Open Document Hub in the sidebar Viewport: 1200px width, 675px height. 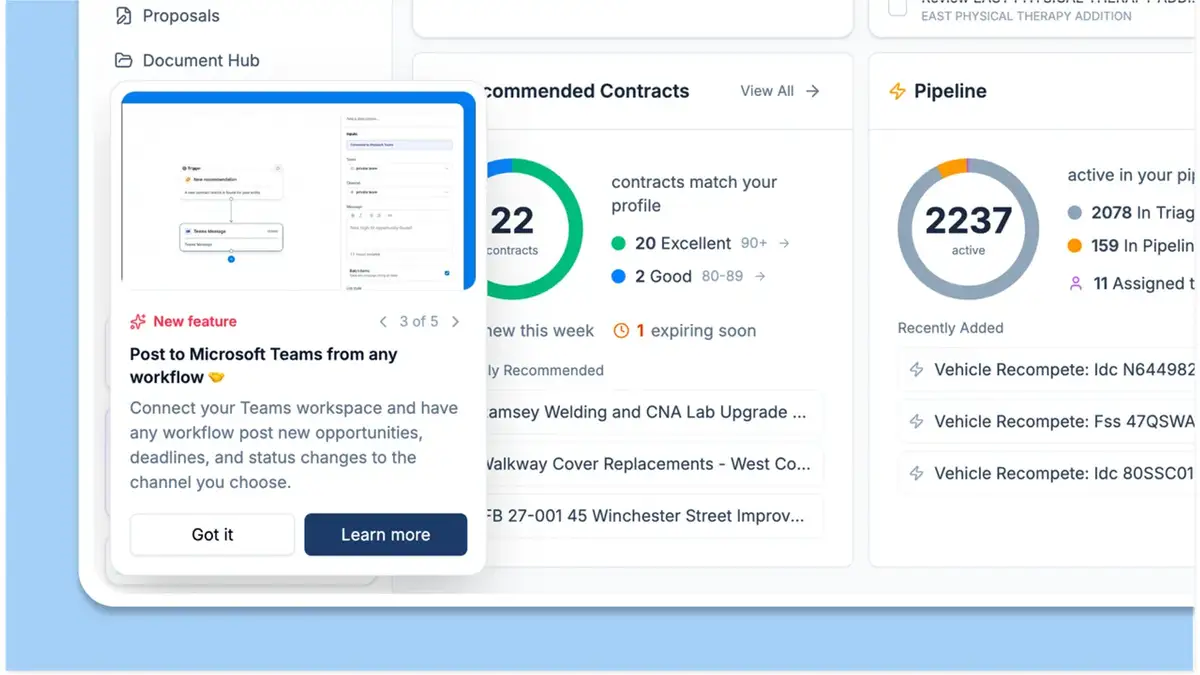point(187,60)
